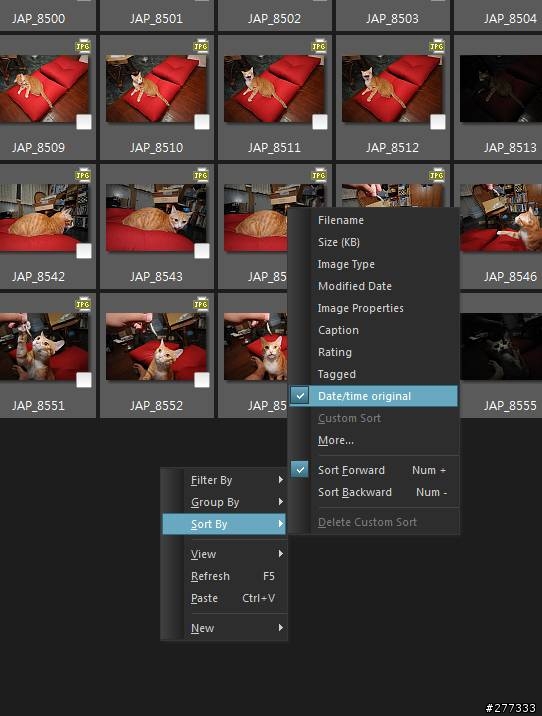Click the JAP_8543 filename label
Viewport: 542px width, 716px height.
click(156, 276)
